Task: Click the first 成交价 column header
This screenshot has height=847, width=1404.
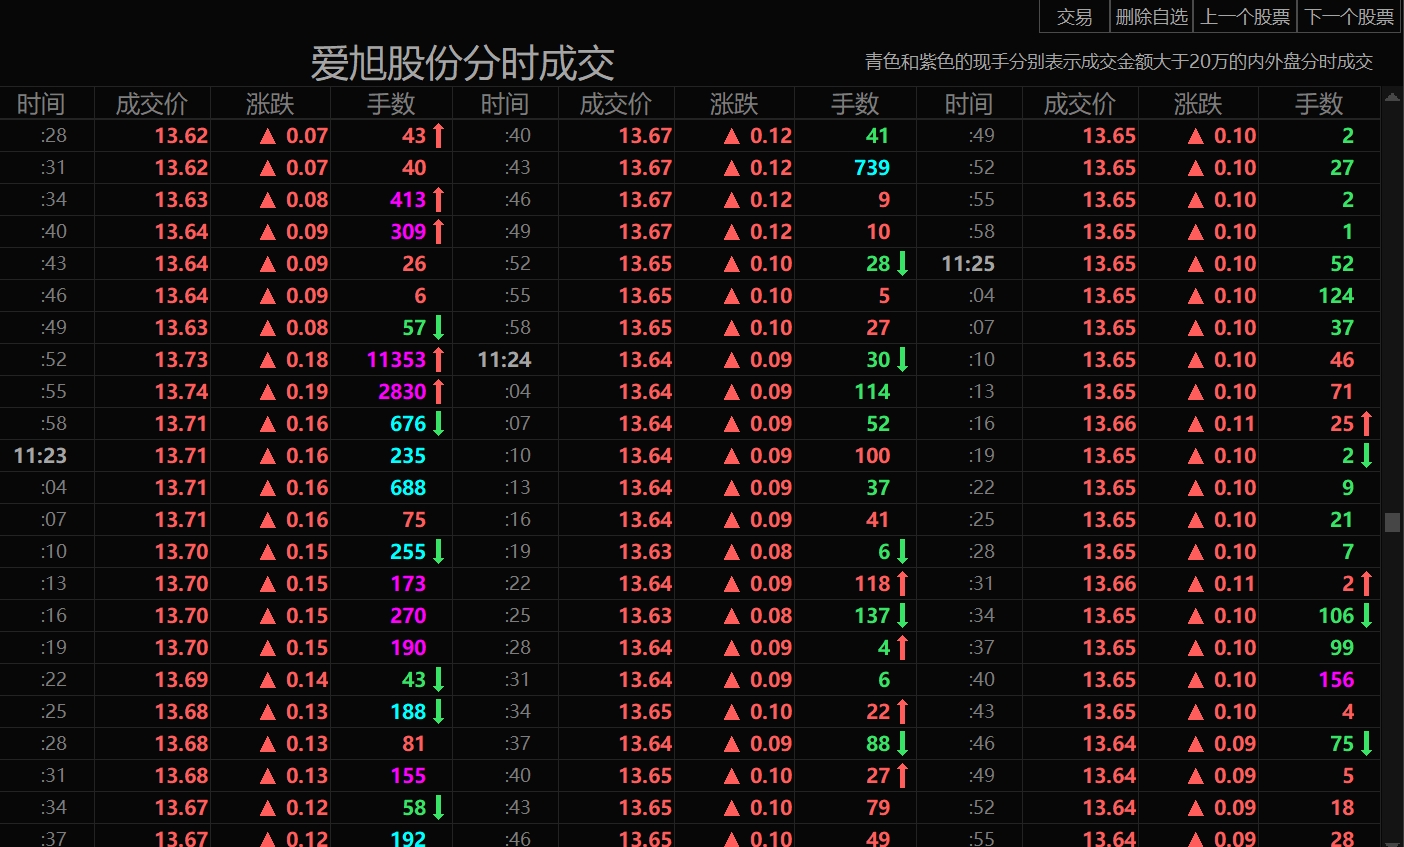Action: click(x=151, y=104)
